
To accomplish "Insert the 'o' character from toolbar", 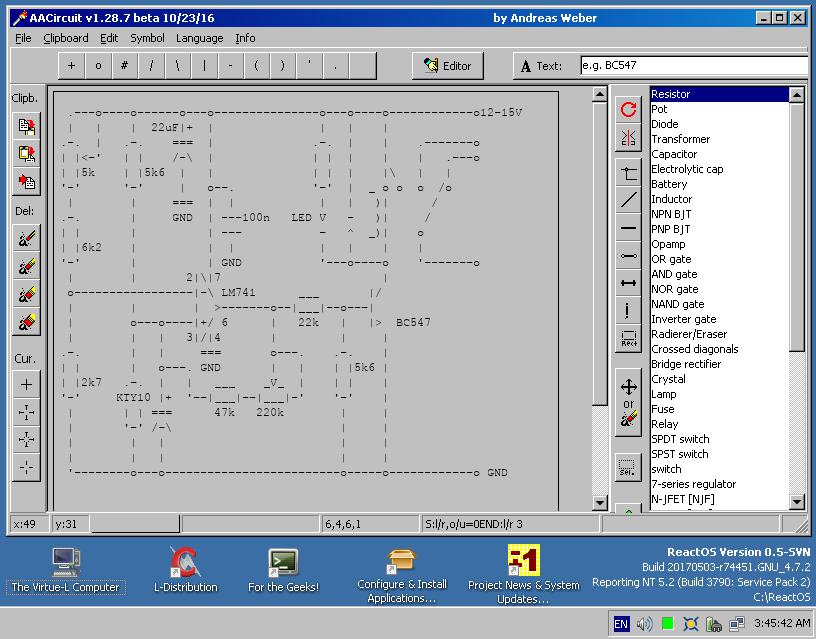I will [x=96, y=65].
